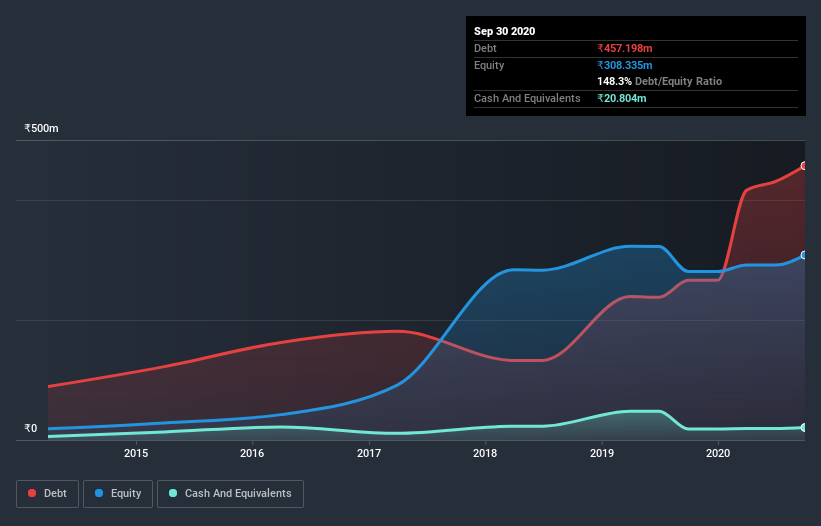Image resolution: width=821 pixels, height=526 pixels.
Task: Click the ₹500m y-axis label
Action: (41, 128)
